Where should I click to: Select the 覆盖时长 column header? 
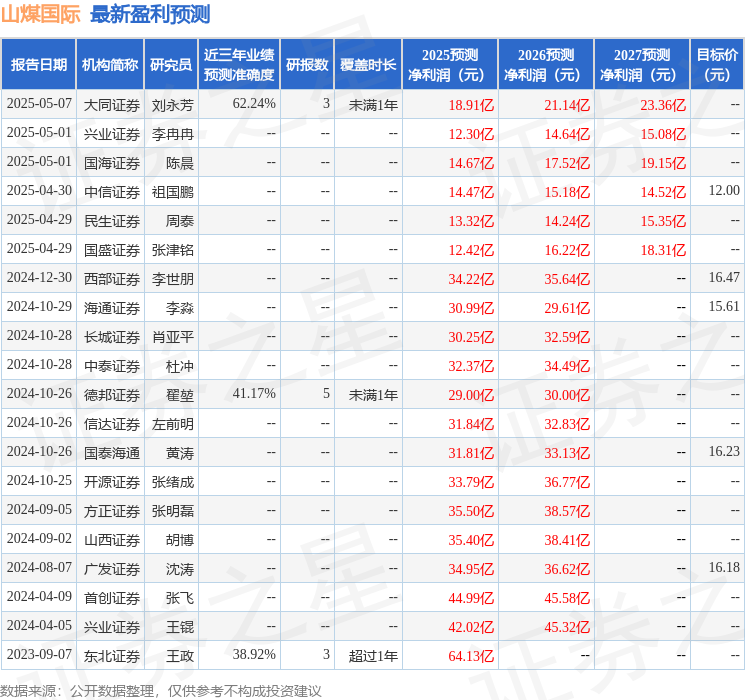click(x=368, y=65)
